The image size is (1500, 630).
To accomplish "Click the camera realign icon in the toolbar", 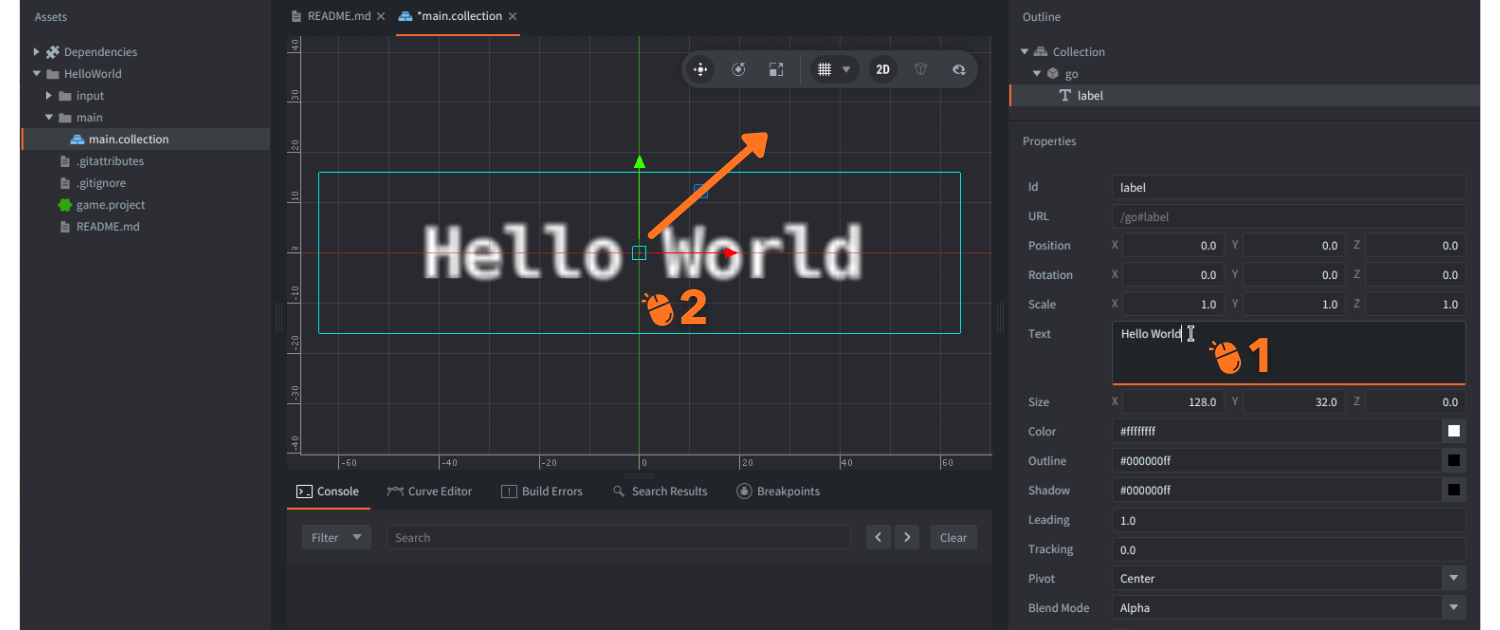I will click(958, 69).
